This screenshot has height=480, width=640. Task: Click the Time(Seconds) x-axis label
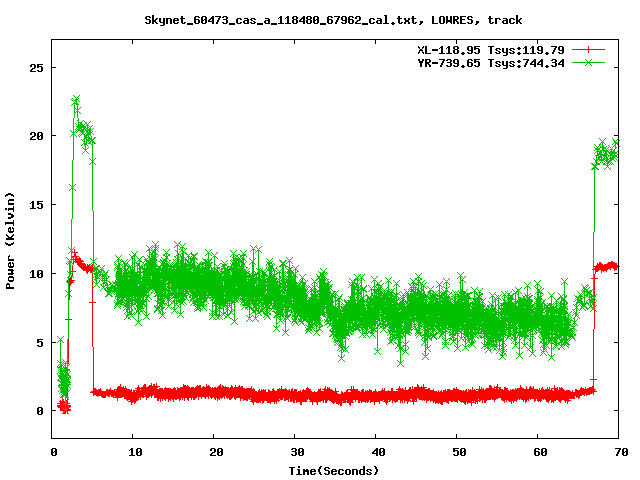(333, 471)
